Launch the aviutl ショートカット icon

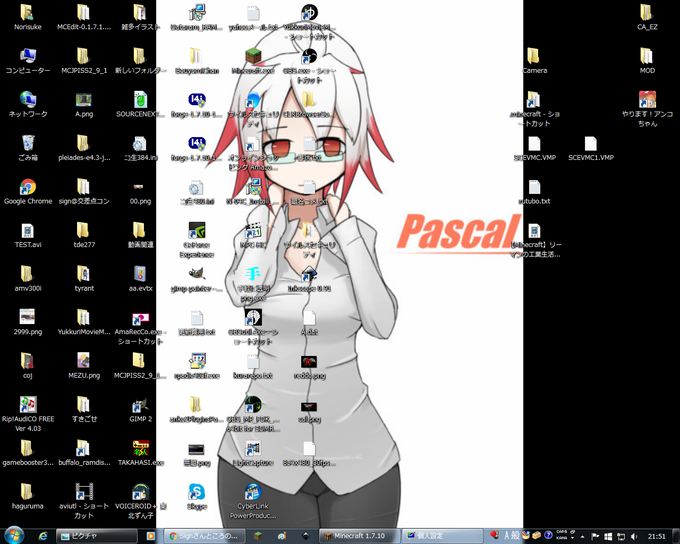(84, 501)
